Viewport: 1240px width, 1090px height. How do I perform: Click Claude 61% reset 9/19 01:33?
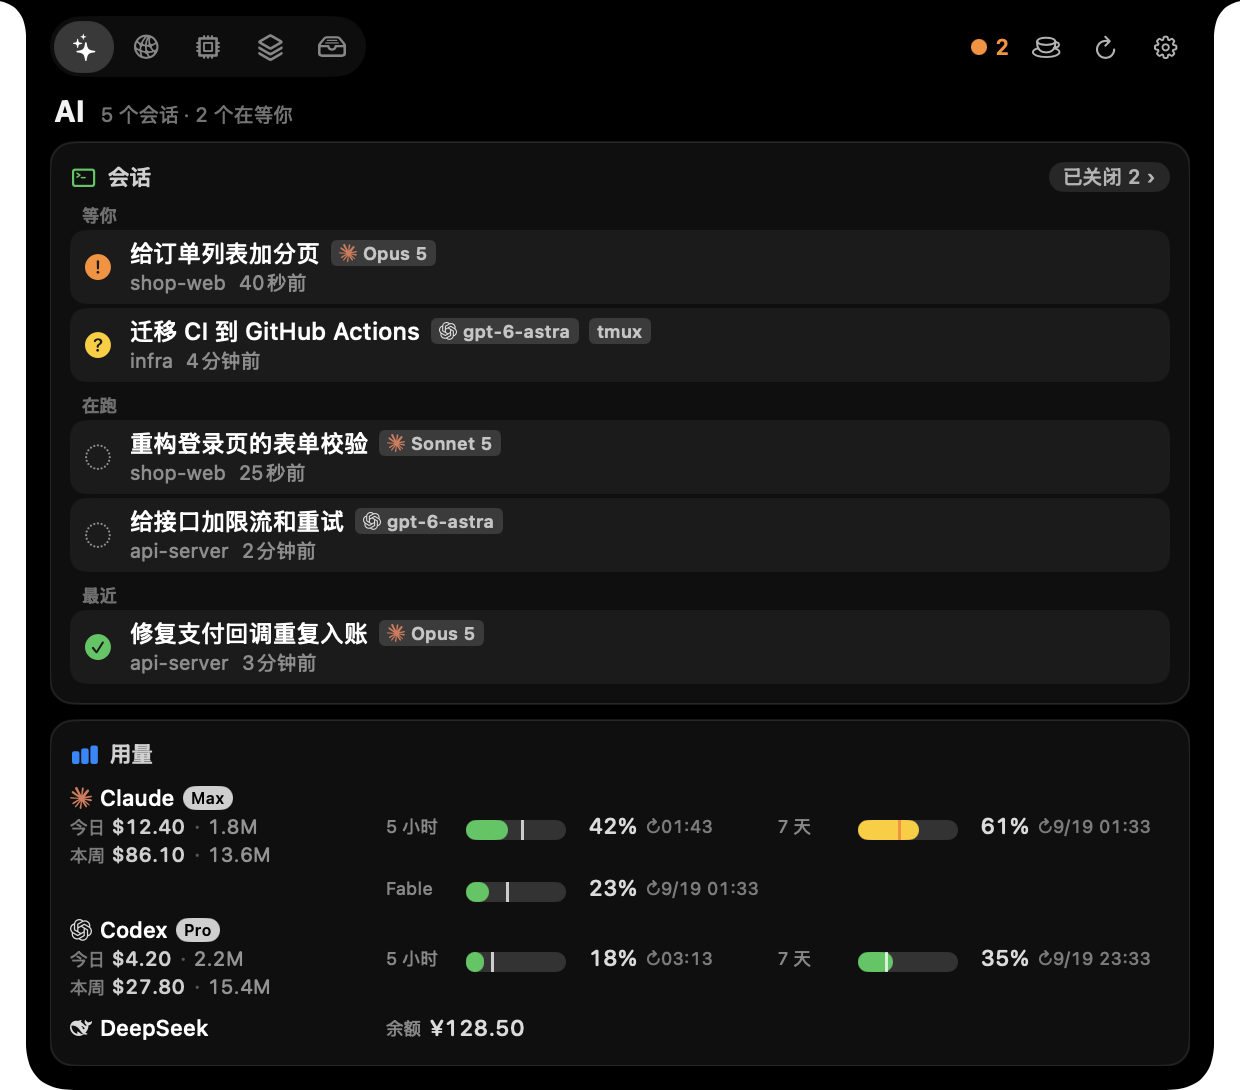tap(1094, 827)
